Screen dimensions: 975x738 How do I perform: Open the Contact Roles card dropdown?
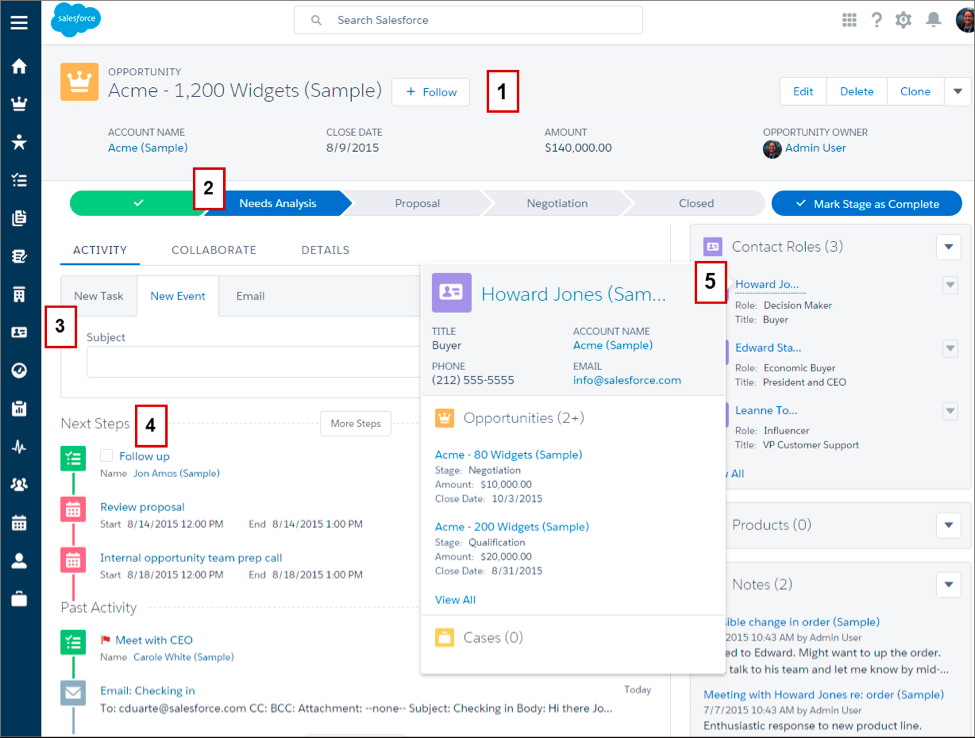949,247
